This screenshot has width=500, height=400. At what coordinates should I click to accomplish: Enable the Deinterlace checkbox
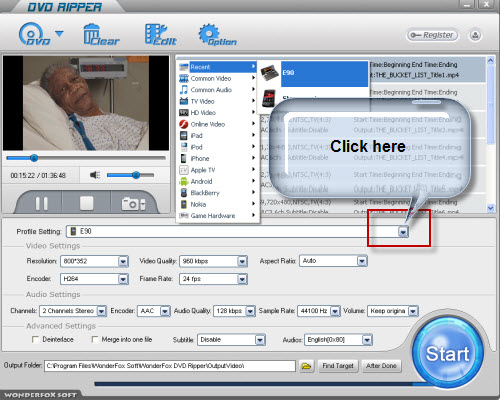point(35,339)
